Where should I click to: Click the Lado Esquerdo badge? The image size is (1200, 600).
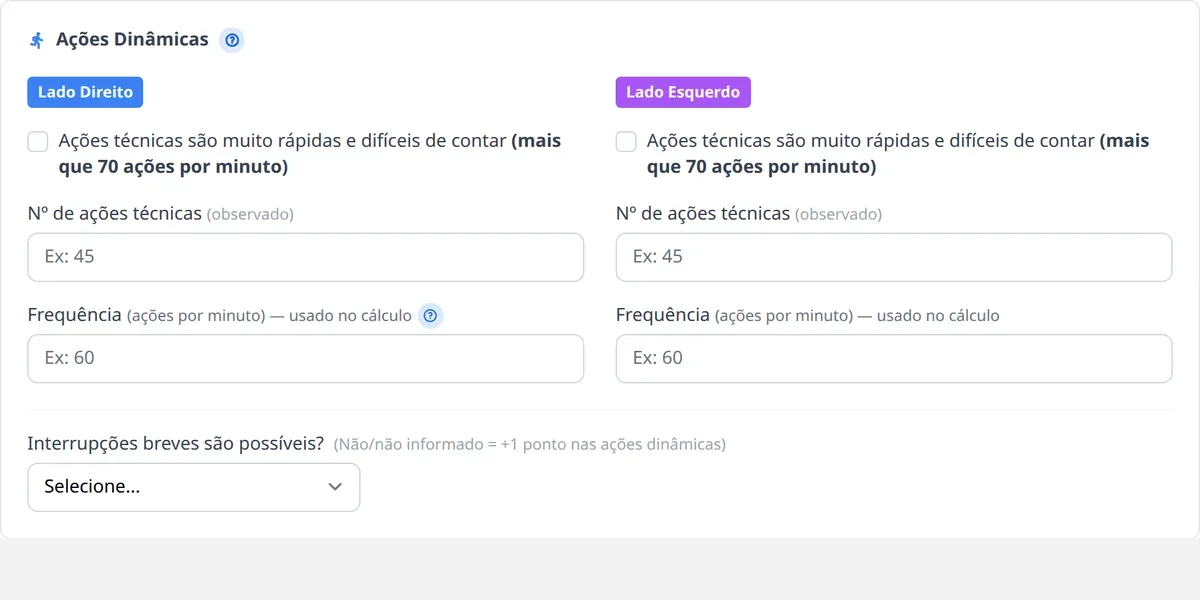tap(683, 92)
